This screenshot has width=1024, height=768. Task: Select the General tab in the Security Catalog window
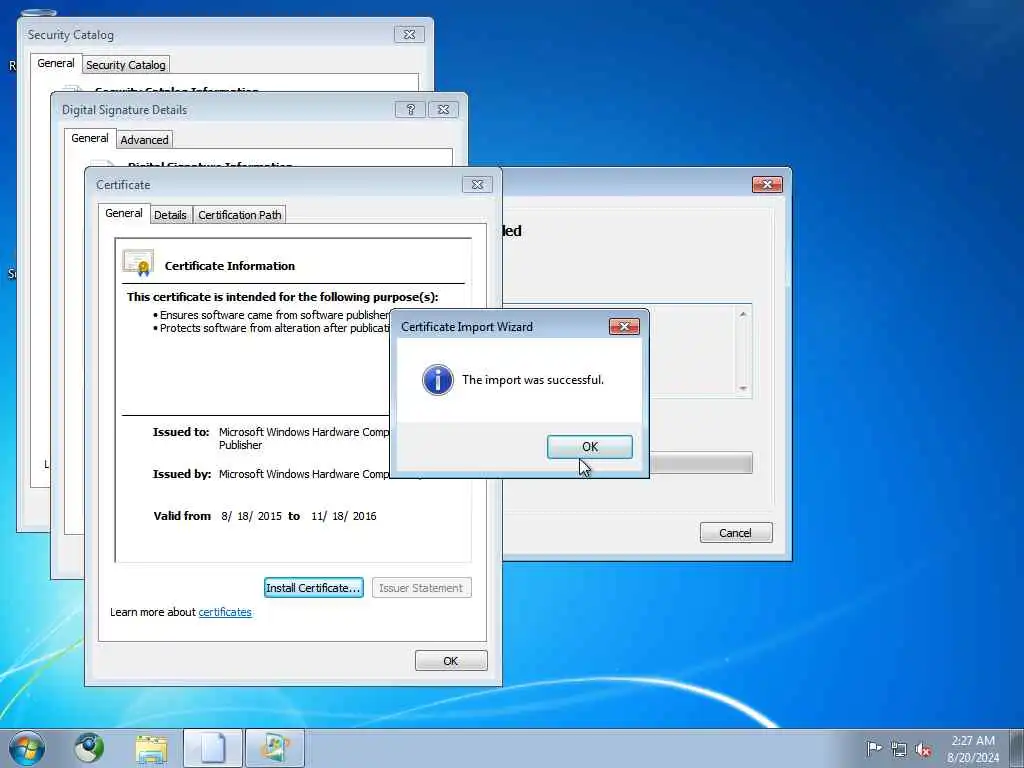coord(56,63)
